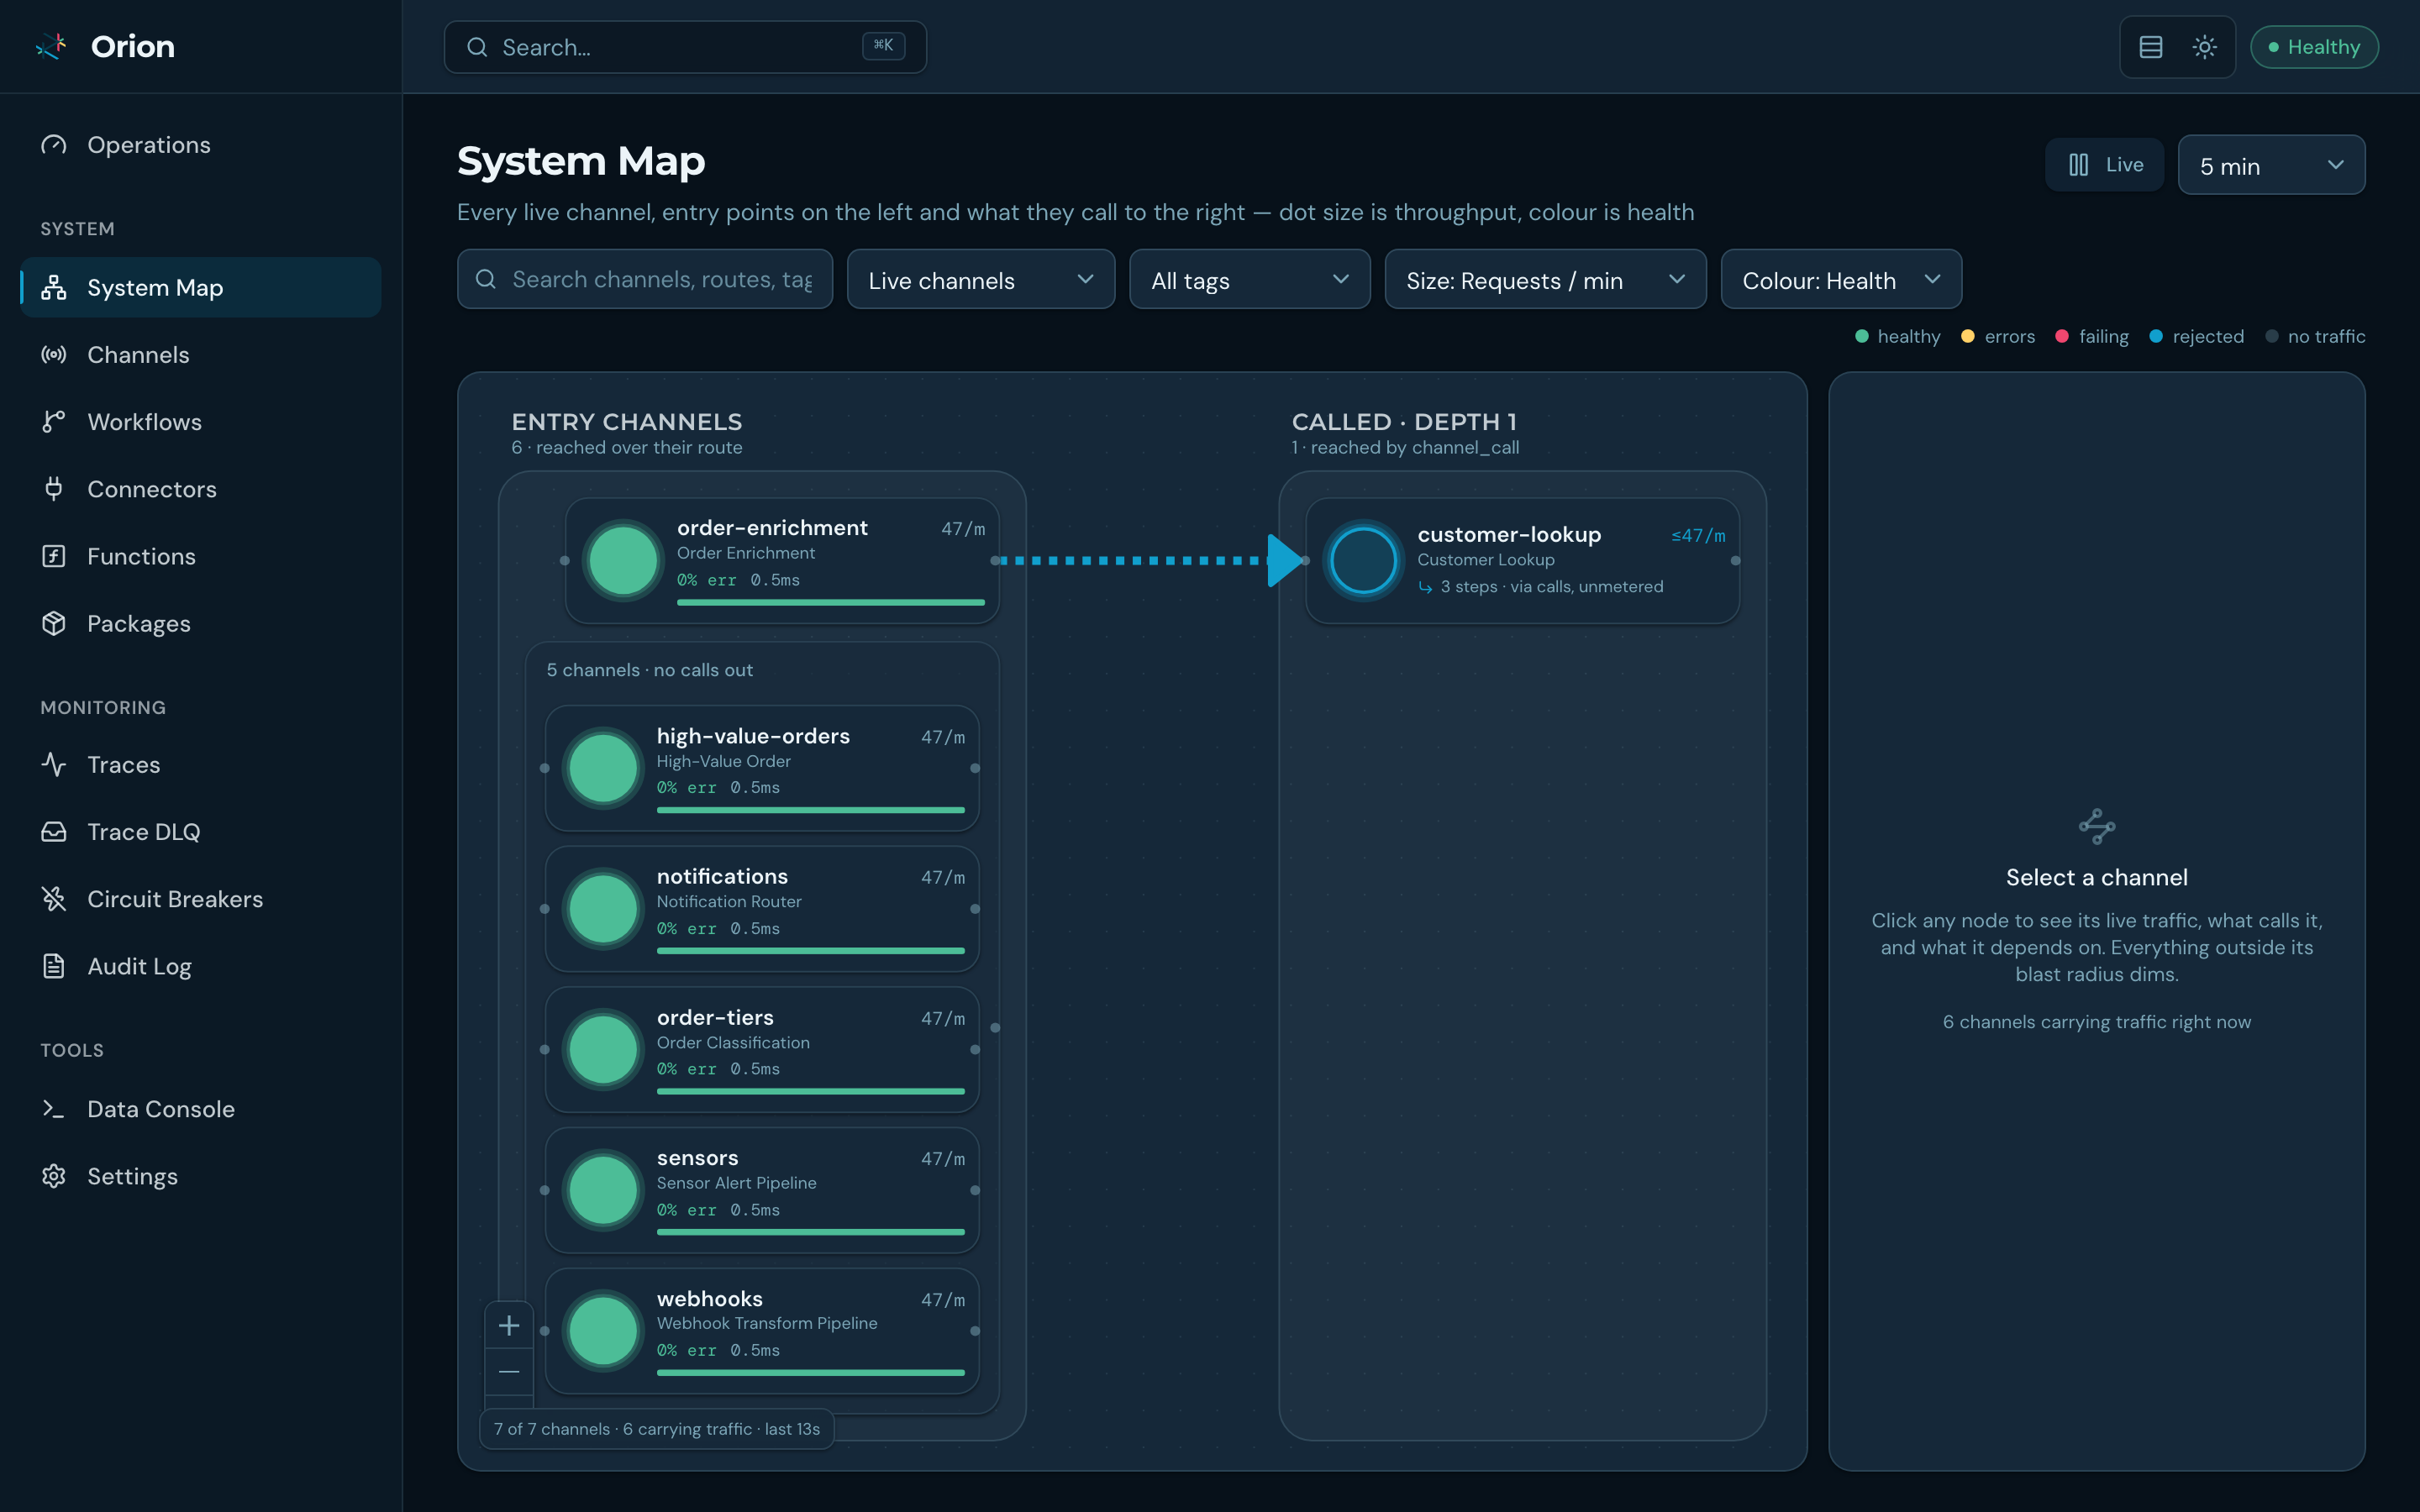
Task: Switch theme with the sun icon
Action: point(2205,47)
